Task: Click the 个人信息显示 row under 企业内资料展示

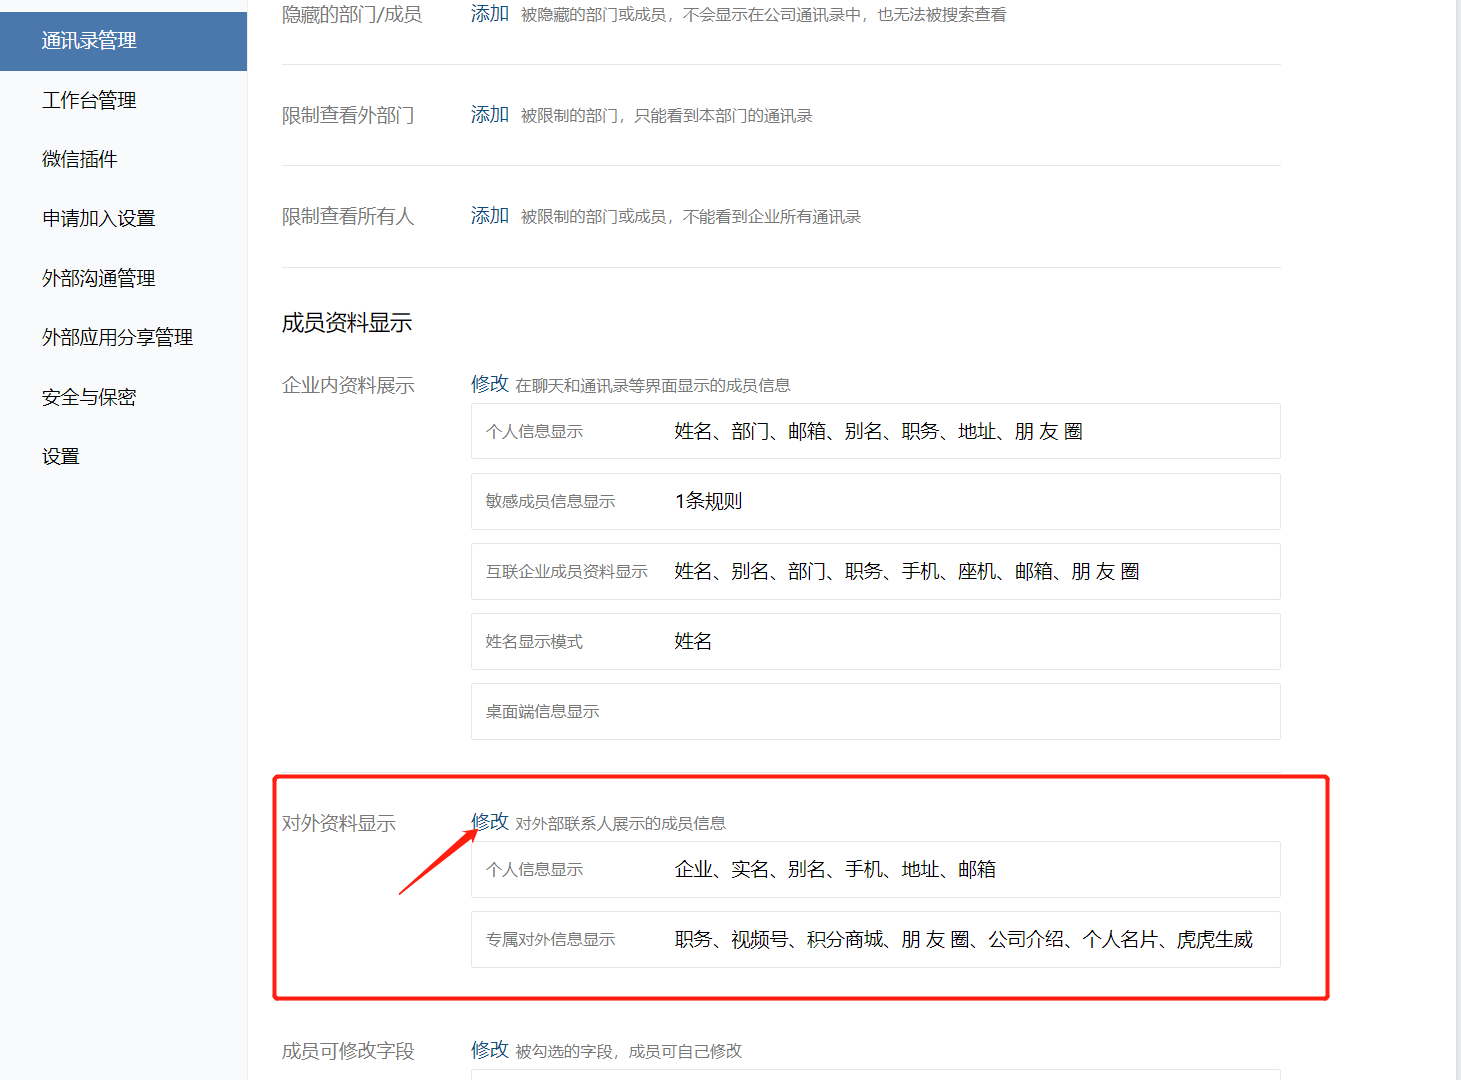Action: pyautogui.click(x=875, y=431)
